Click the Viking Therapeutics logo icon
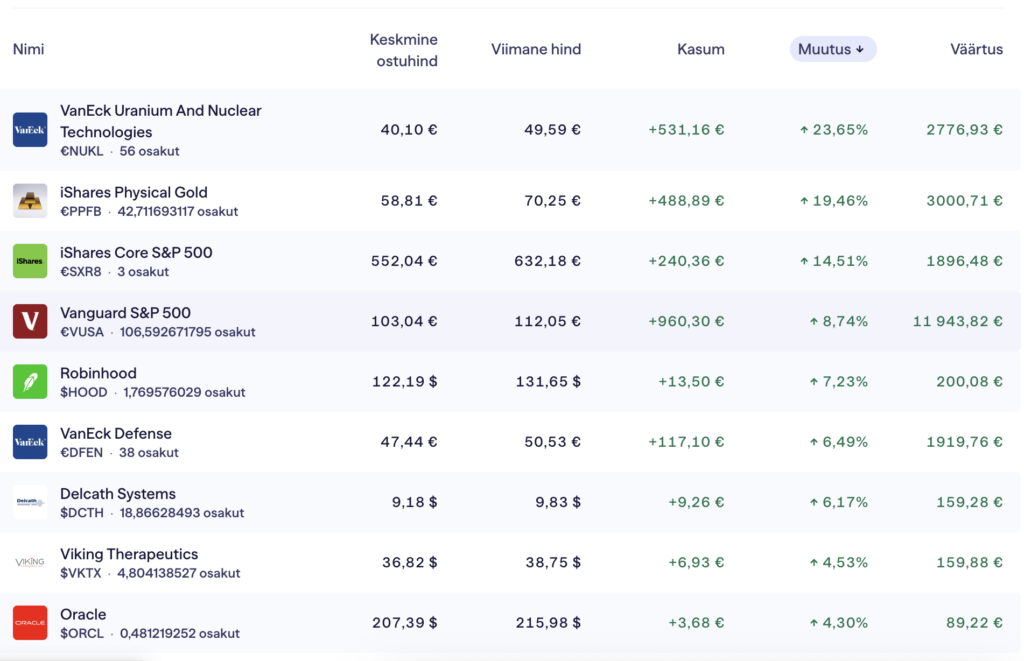This screenshot has width=1024, height=661. (x=30, y=562)
